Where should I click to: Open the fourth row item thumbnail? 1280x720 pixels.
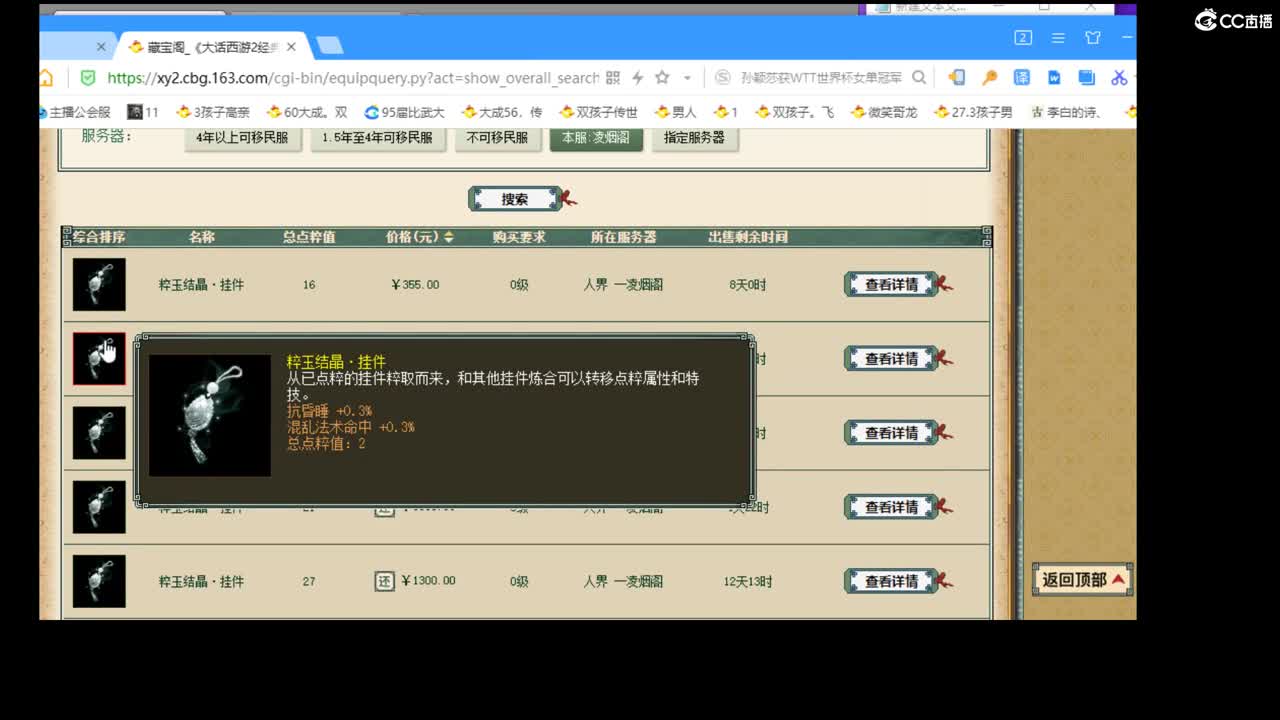pyautogui.click(x=99, y=507)
